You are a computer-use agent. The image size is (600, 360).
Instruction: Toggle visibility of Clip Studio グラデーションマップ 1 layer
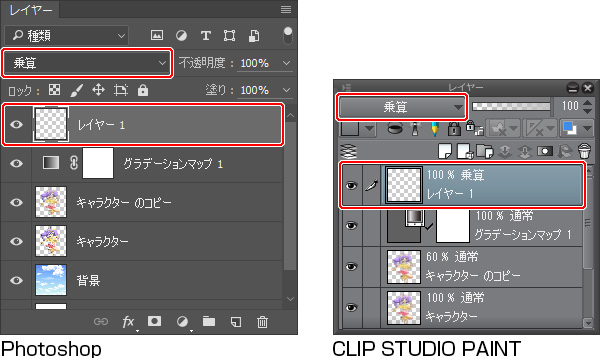[x=351, y=226]
